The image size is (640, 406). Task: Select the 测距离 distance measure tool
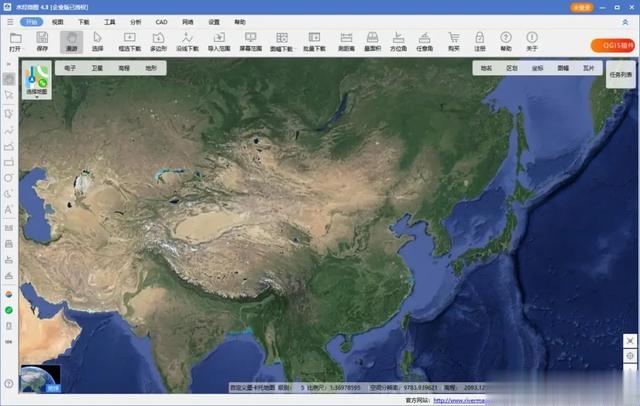point(346,42)
